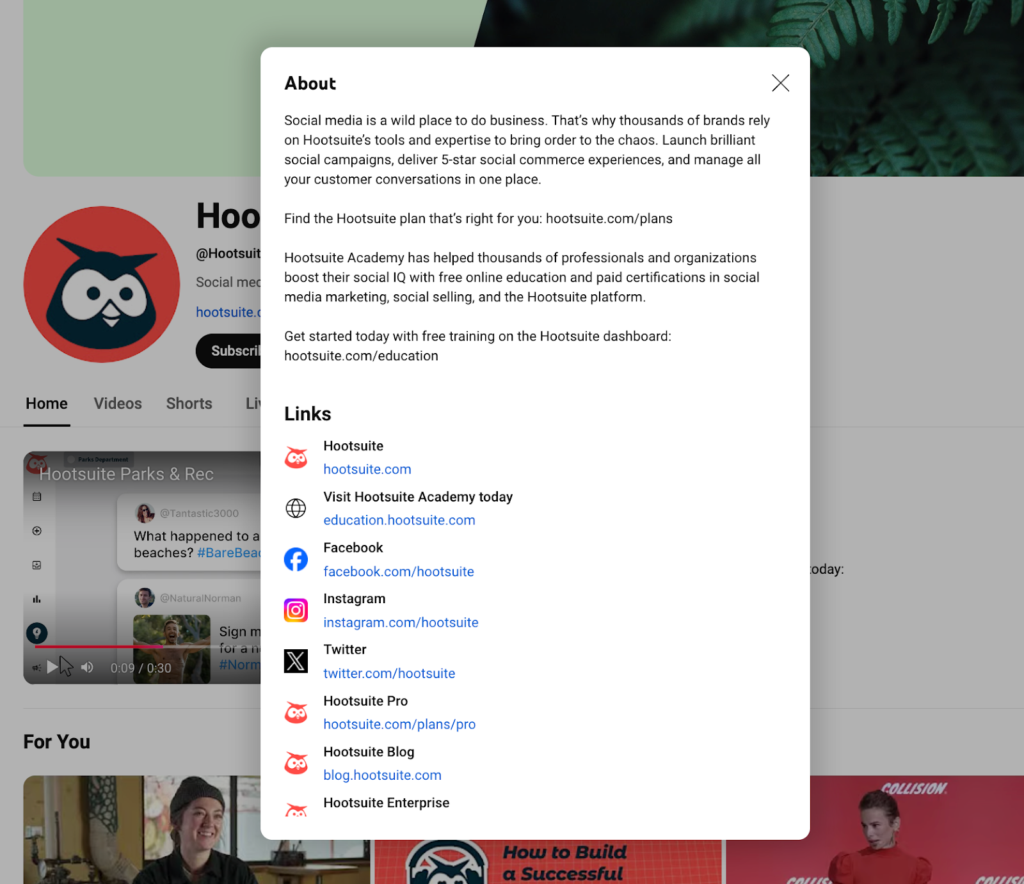Click the Facebook logo icon

[x=296, y=560]
